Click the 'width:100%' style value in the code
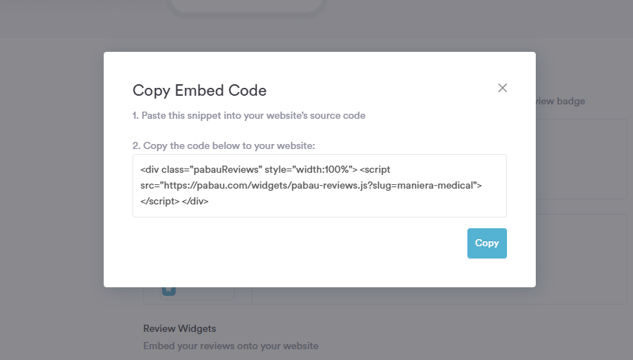This screenshot has width=633, height=360. tap(323, 170)
